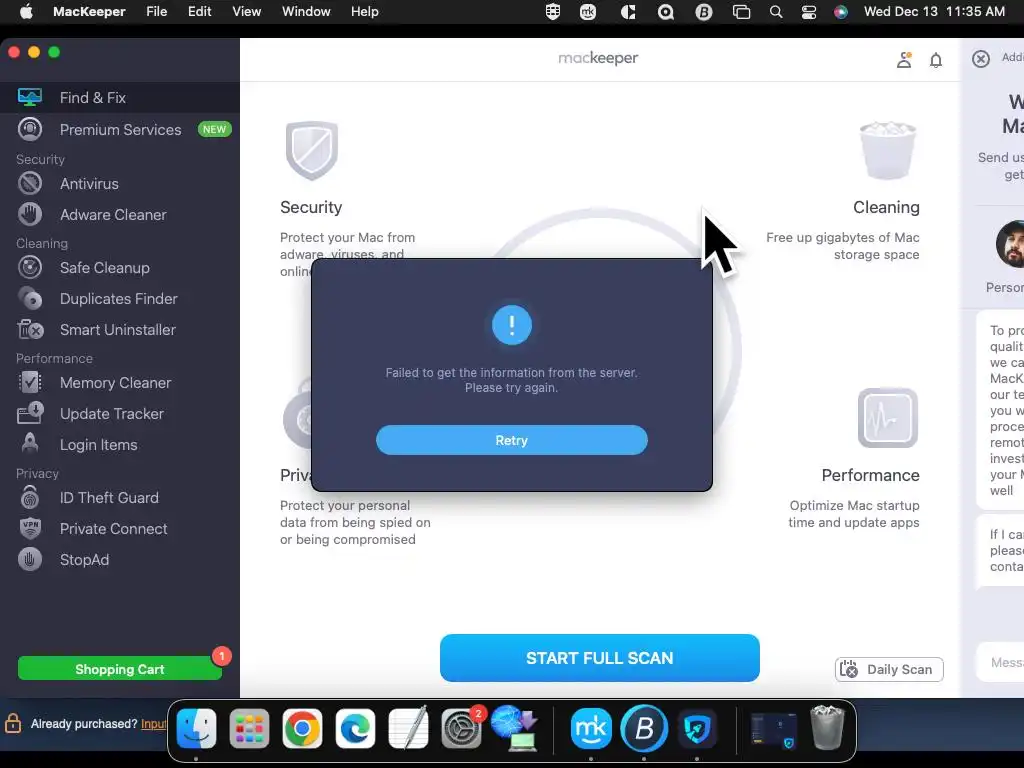Select Antivirus in sidebar
Image resolution: width=1024 pixels, height=768 pixels.
(120, 184)
